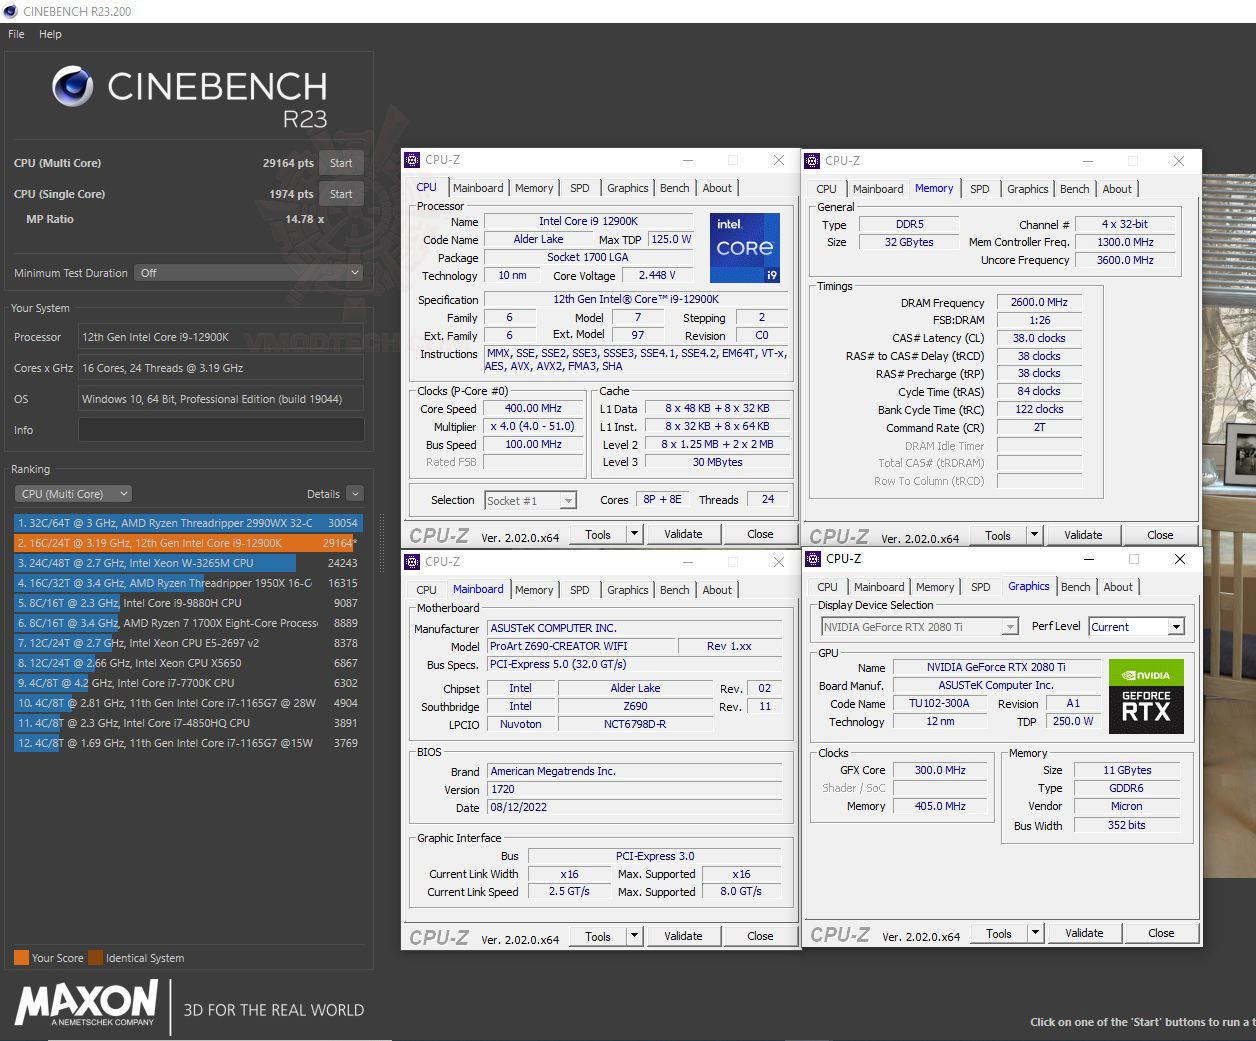1256x1041 pixels.
Task: Open the File menu
Action: (15, 33)
